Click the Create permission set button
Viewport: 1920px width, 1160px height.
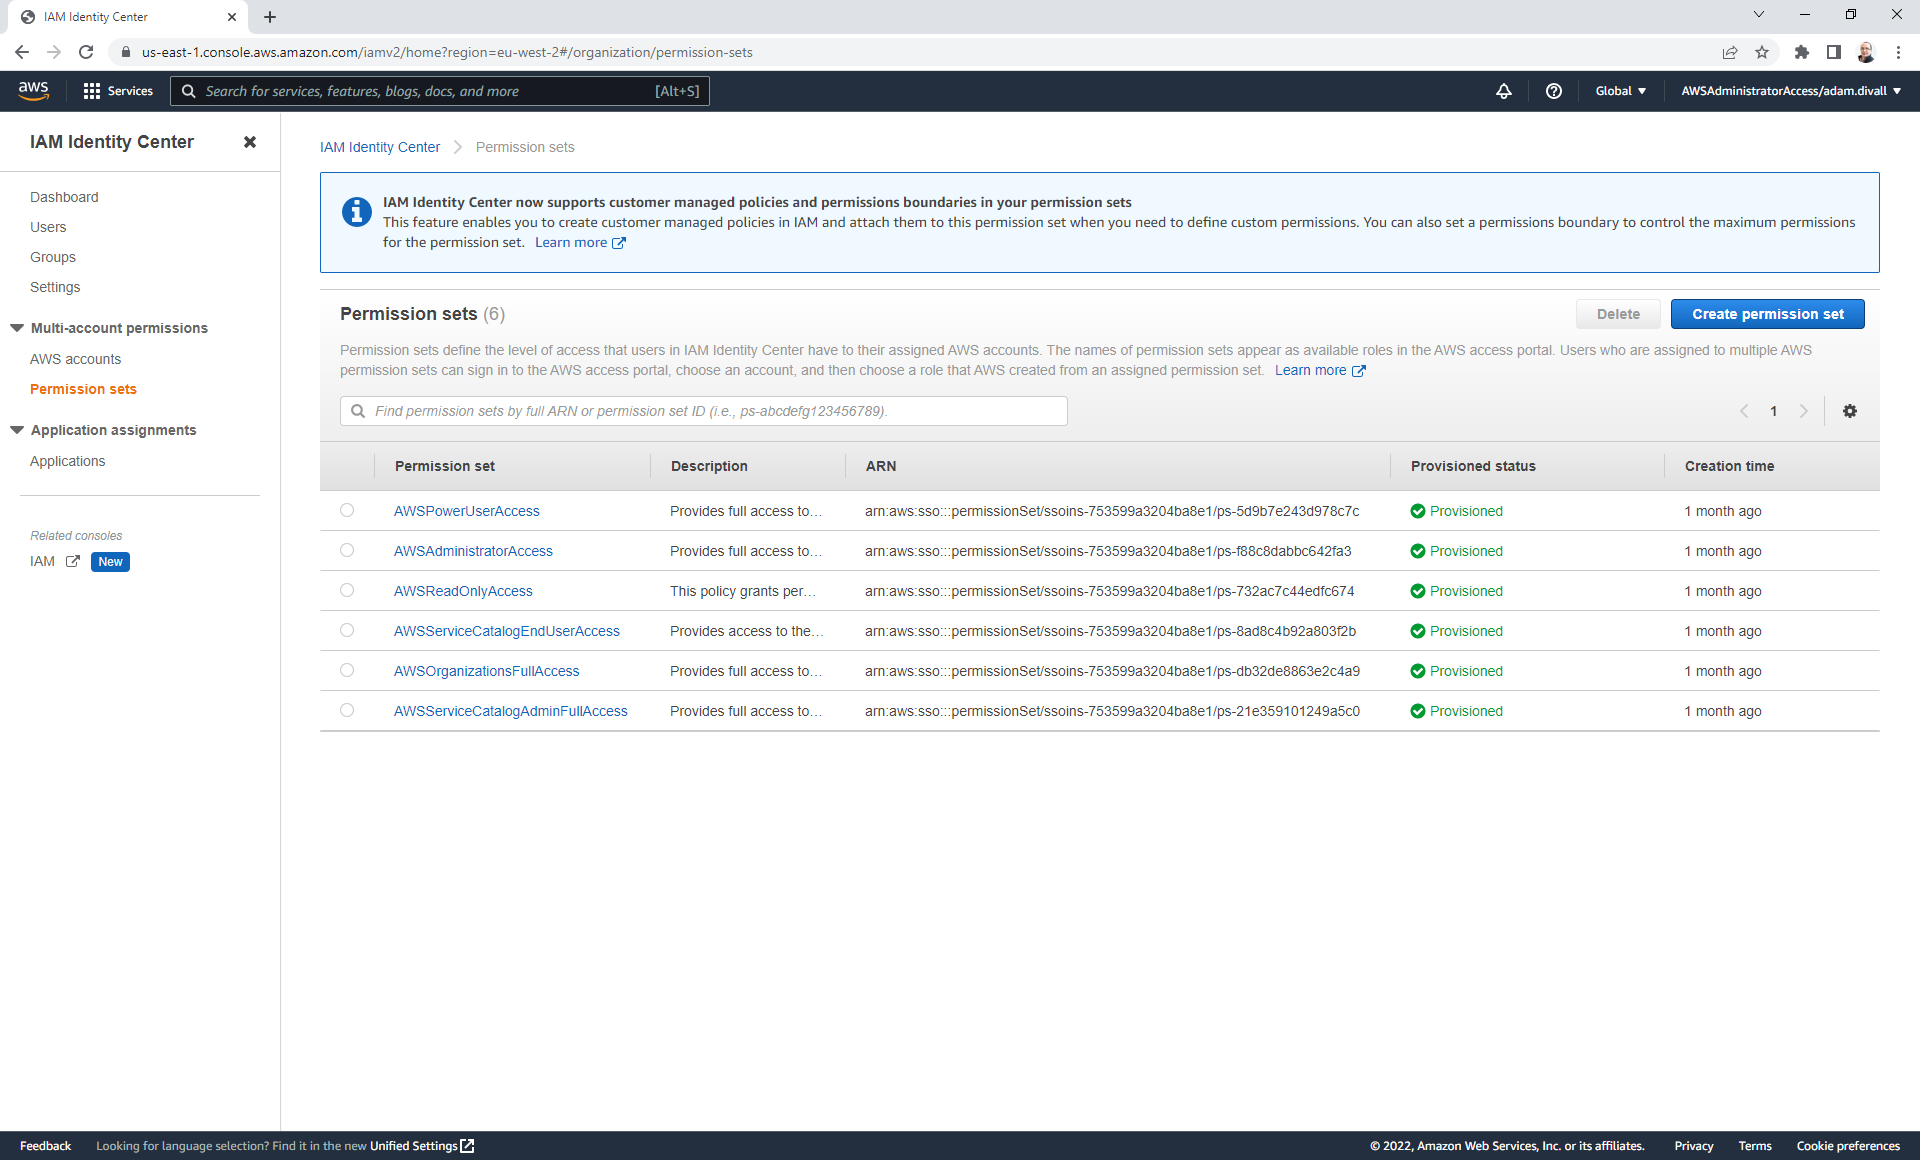click(x=1767, y=314)
